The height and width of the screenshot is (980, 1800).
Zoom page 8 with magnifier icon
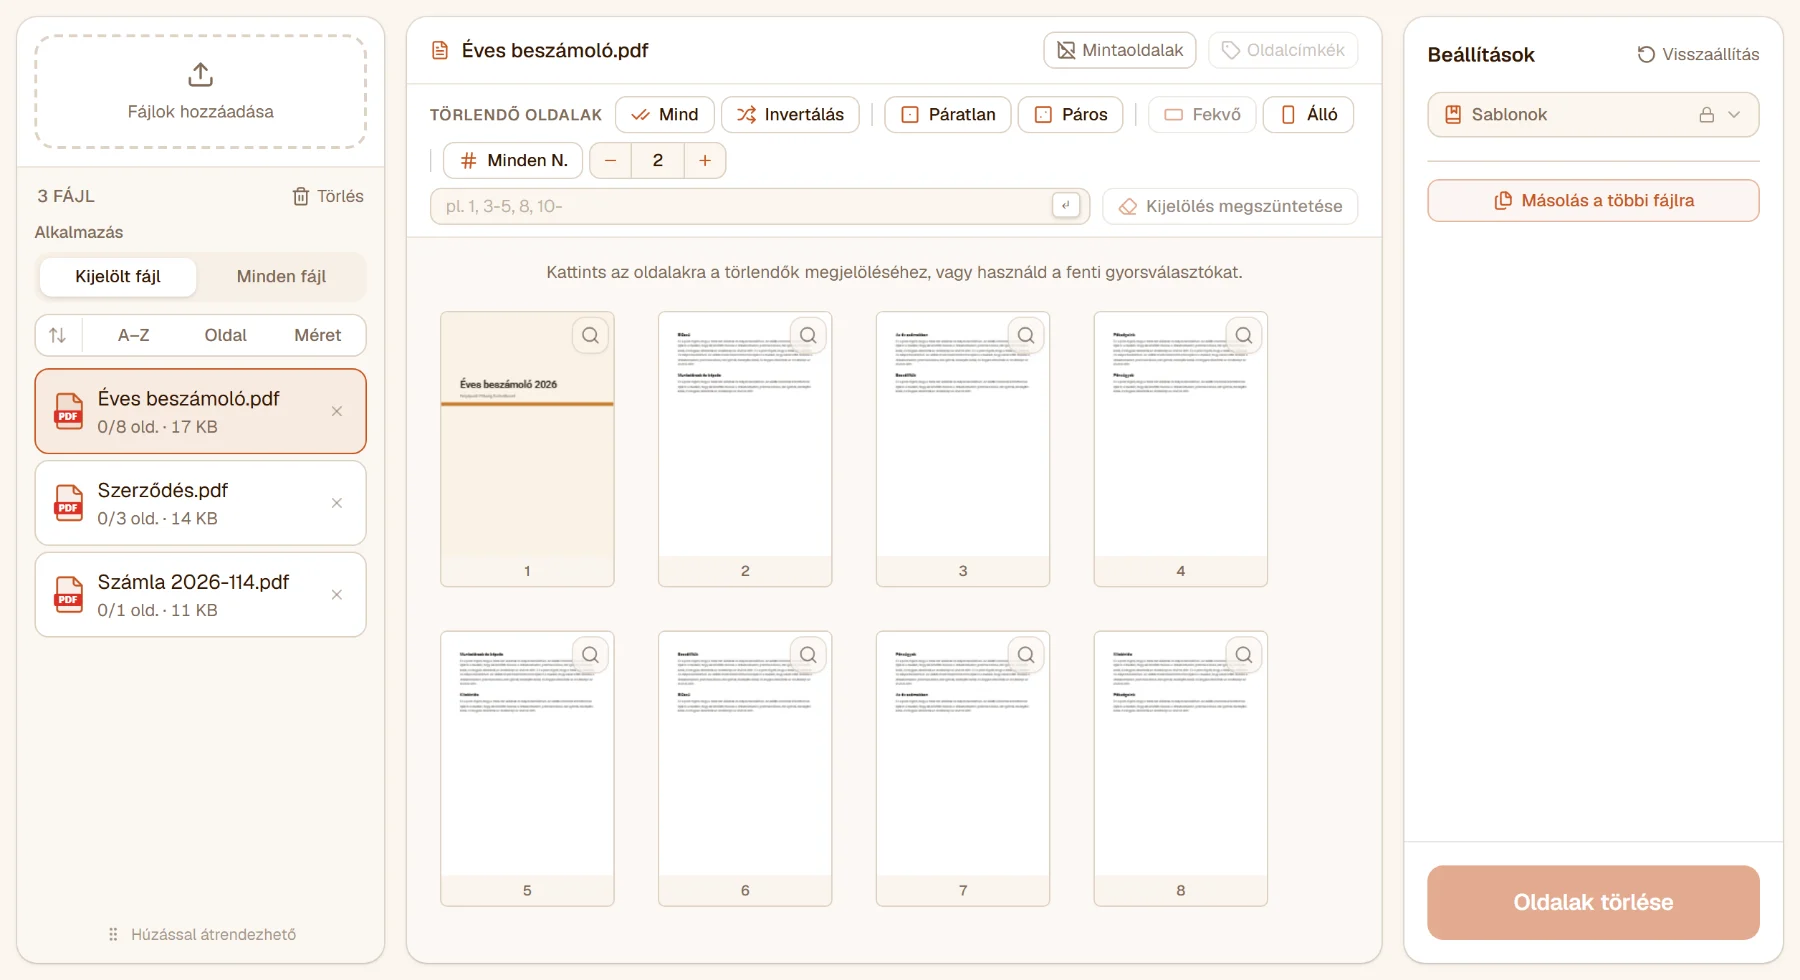click(1244, 655)
